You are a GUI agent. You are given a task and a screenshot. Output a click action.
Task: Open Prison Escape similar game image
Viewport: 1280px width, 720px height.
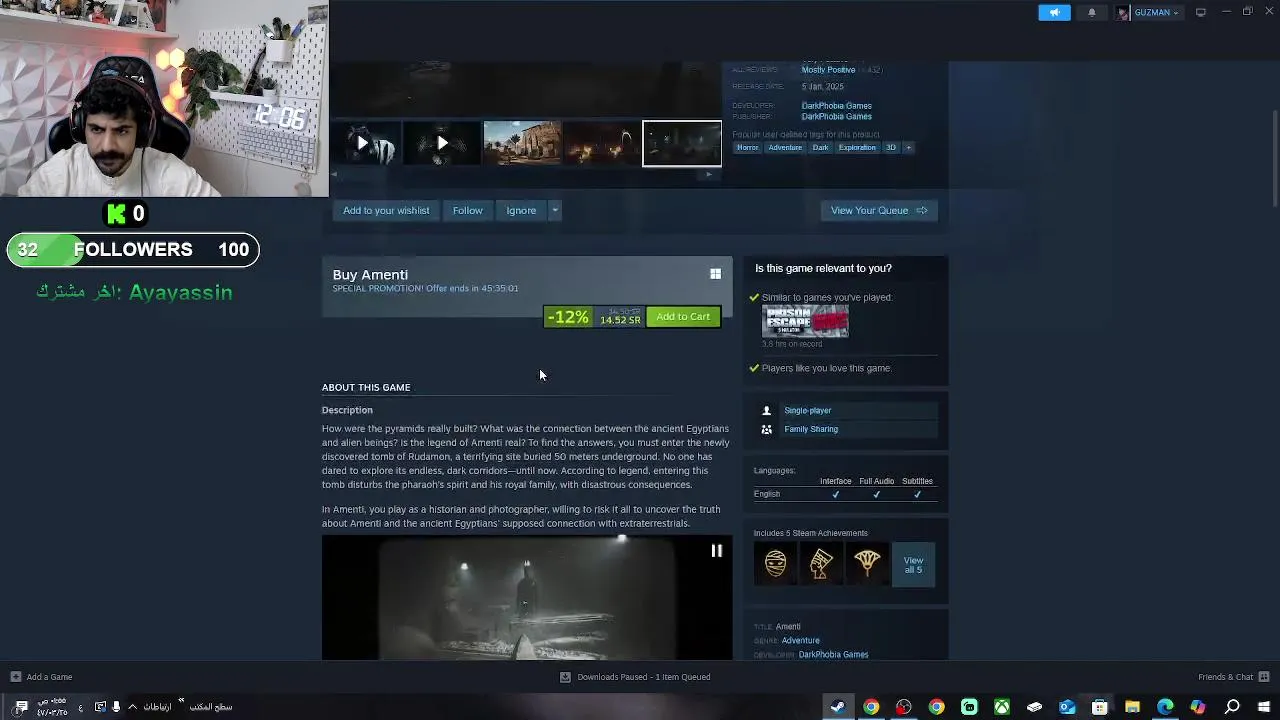point(805,321)
